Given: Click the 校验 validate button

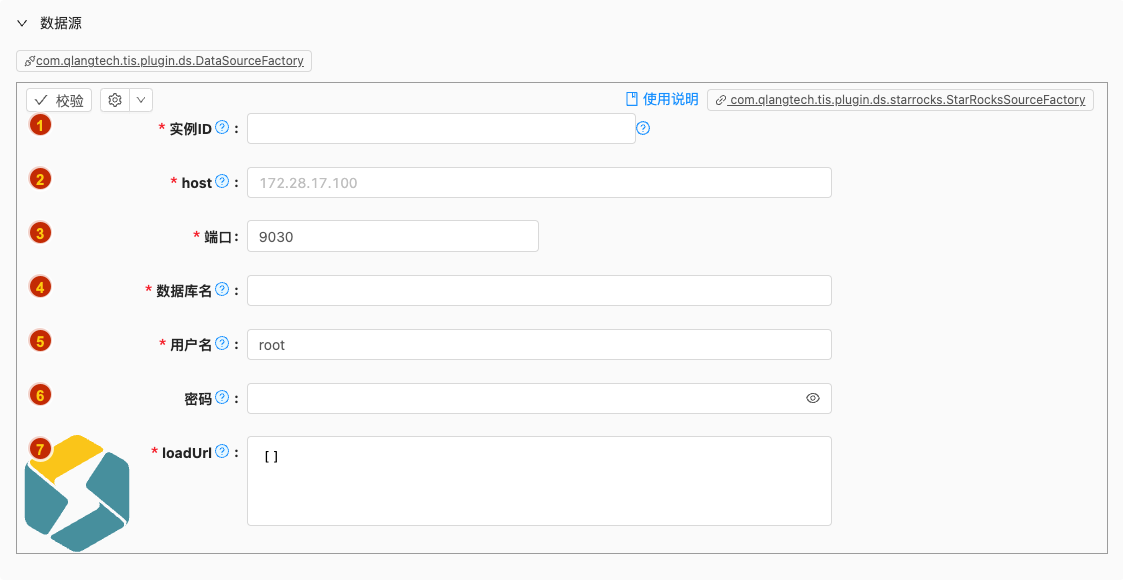Looking at the screenshot, I should click(x=59, y=100).
